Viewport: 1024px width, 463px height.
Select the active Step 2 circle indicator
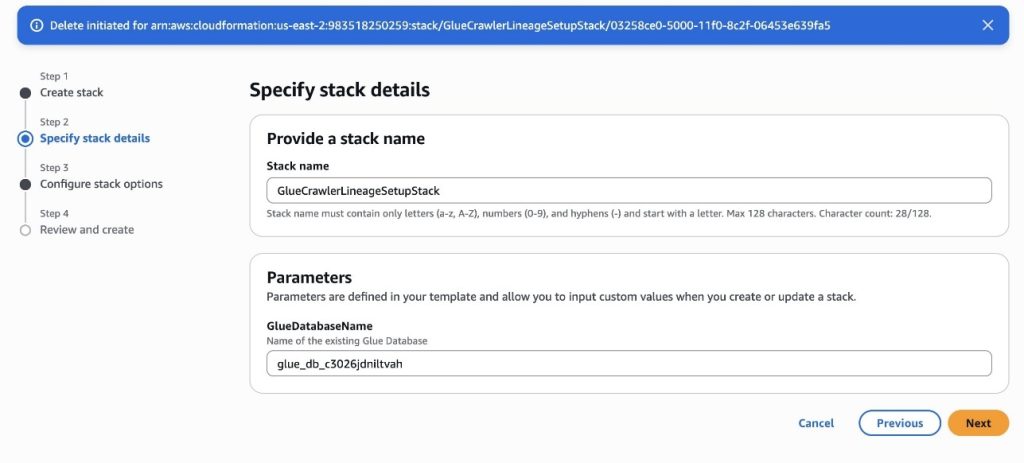(25, 138)
